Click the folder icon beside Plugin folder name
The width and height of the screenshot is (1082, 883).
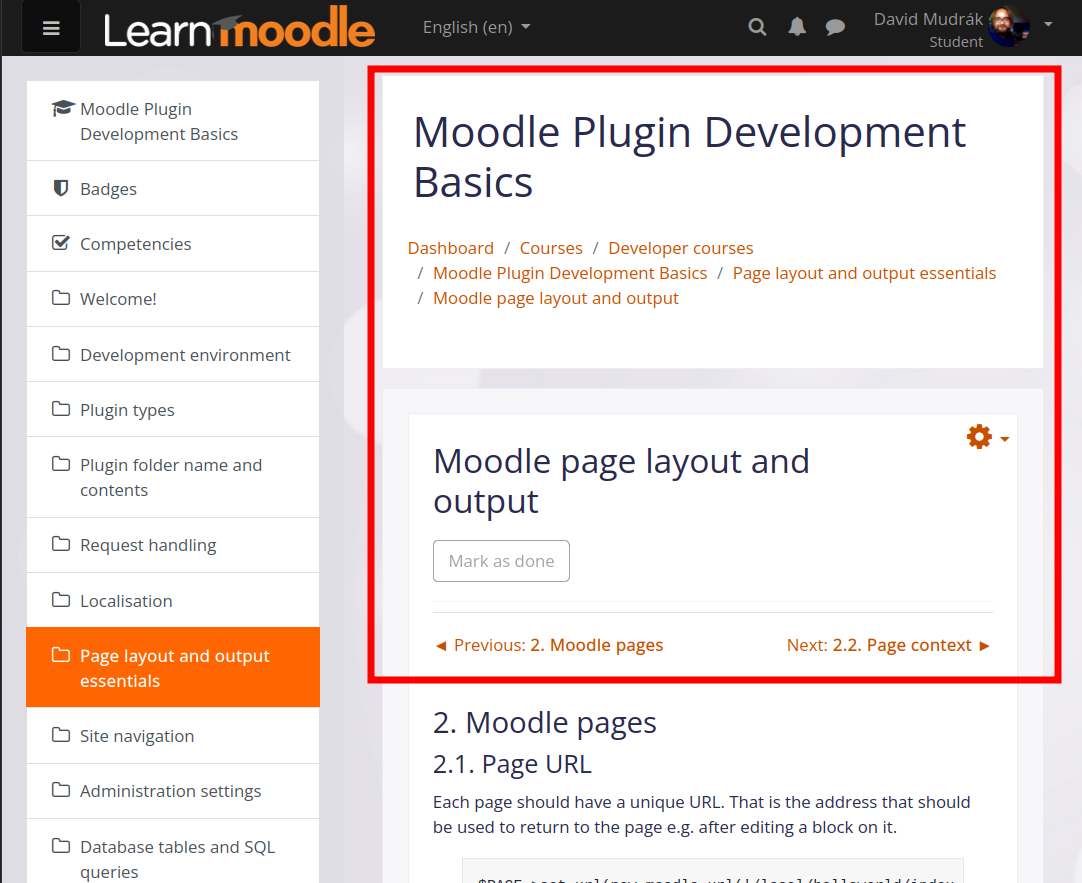[61, 464]
